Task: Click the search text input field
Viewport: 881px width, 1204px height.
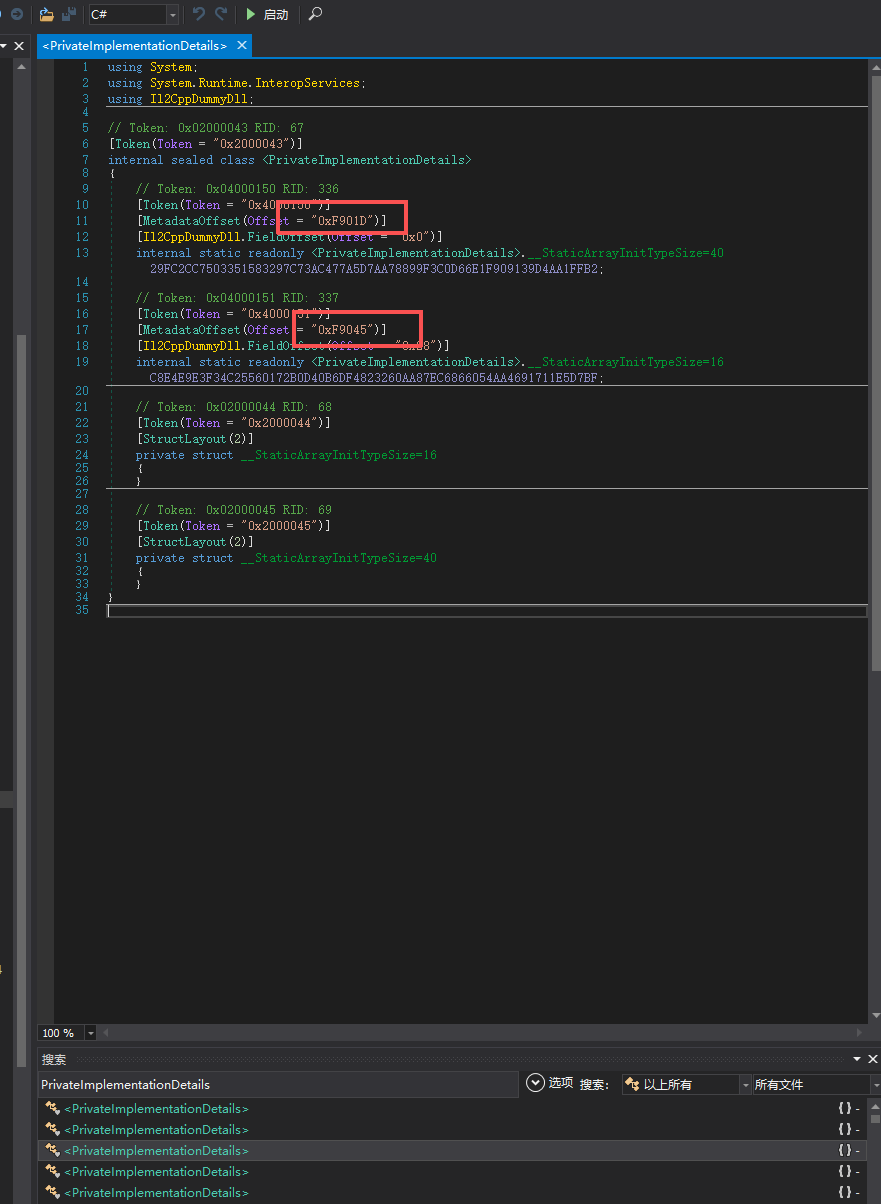Action: tap(278, 1084)
